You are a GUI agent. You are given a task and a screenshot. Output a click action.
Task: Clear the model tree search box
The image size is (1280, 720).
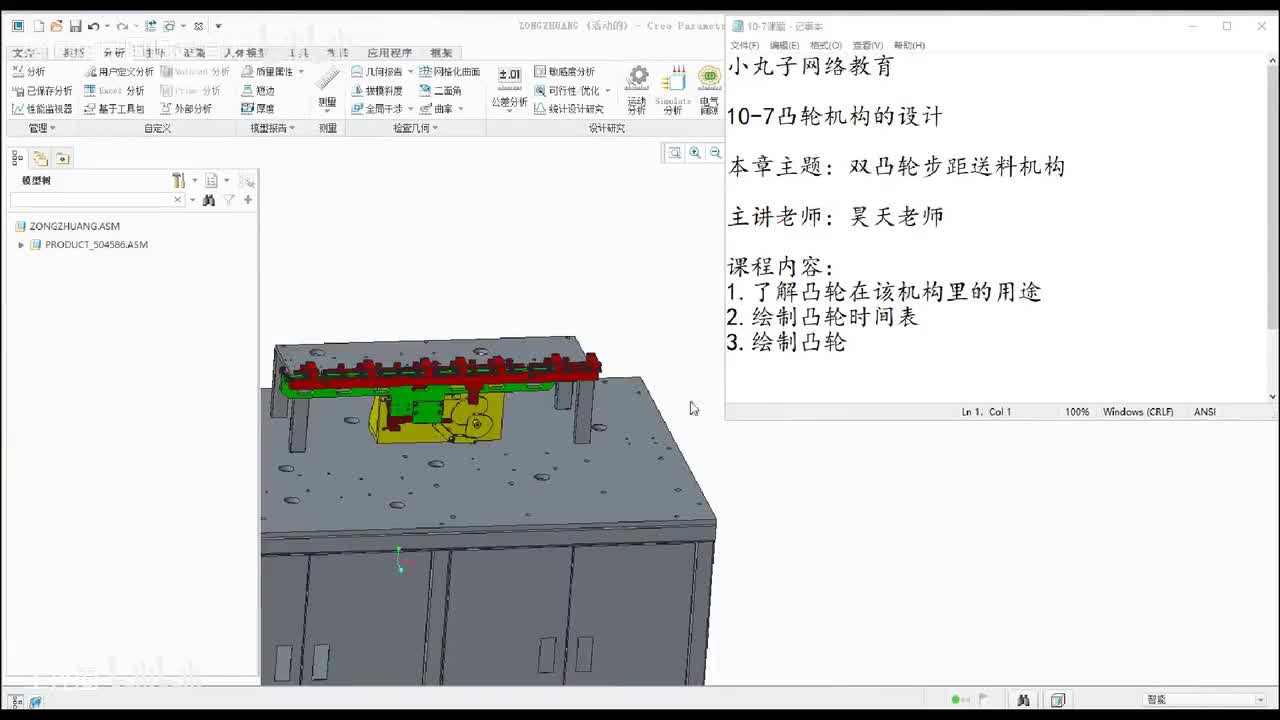(178, 200)
